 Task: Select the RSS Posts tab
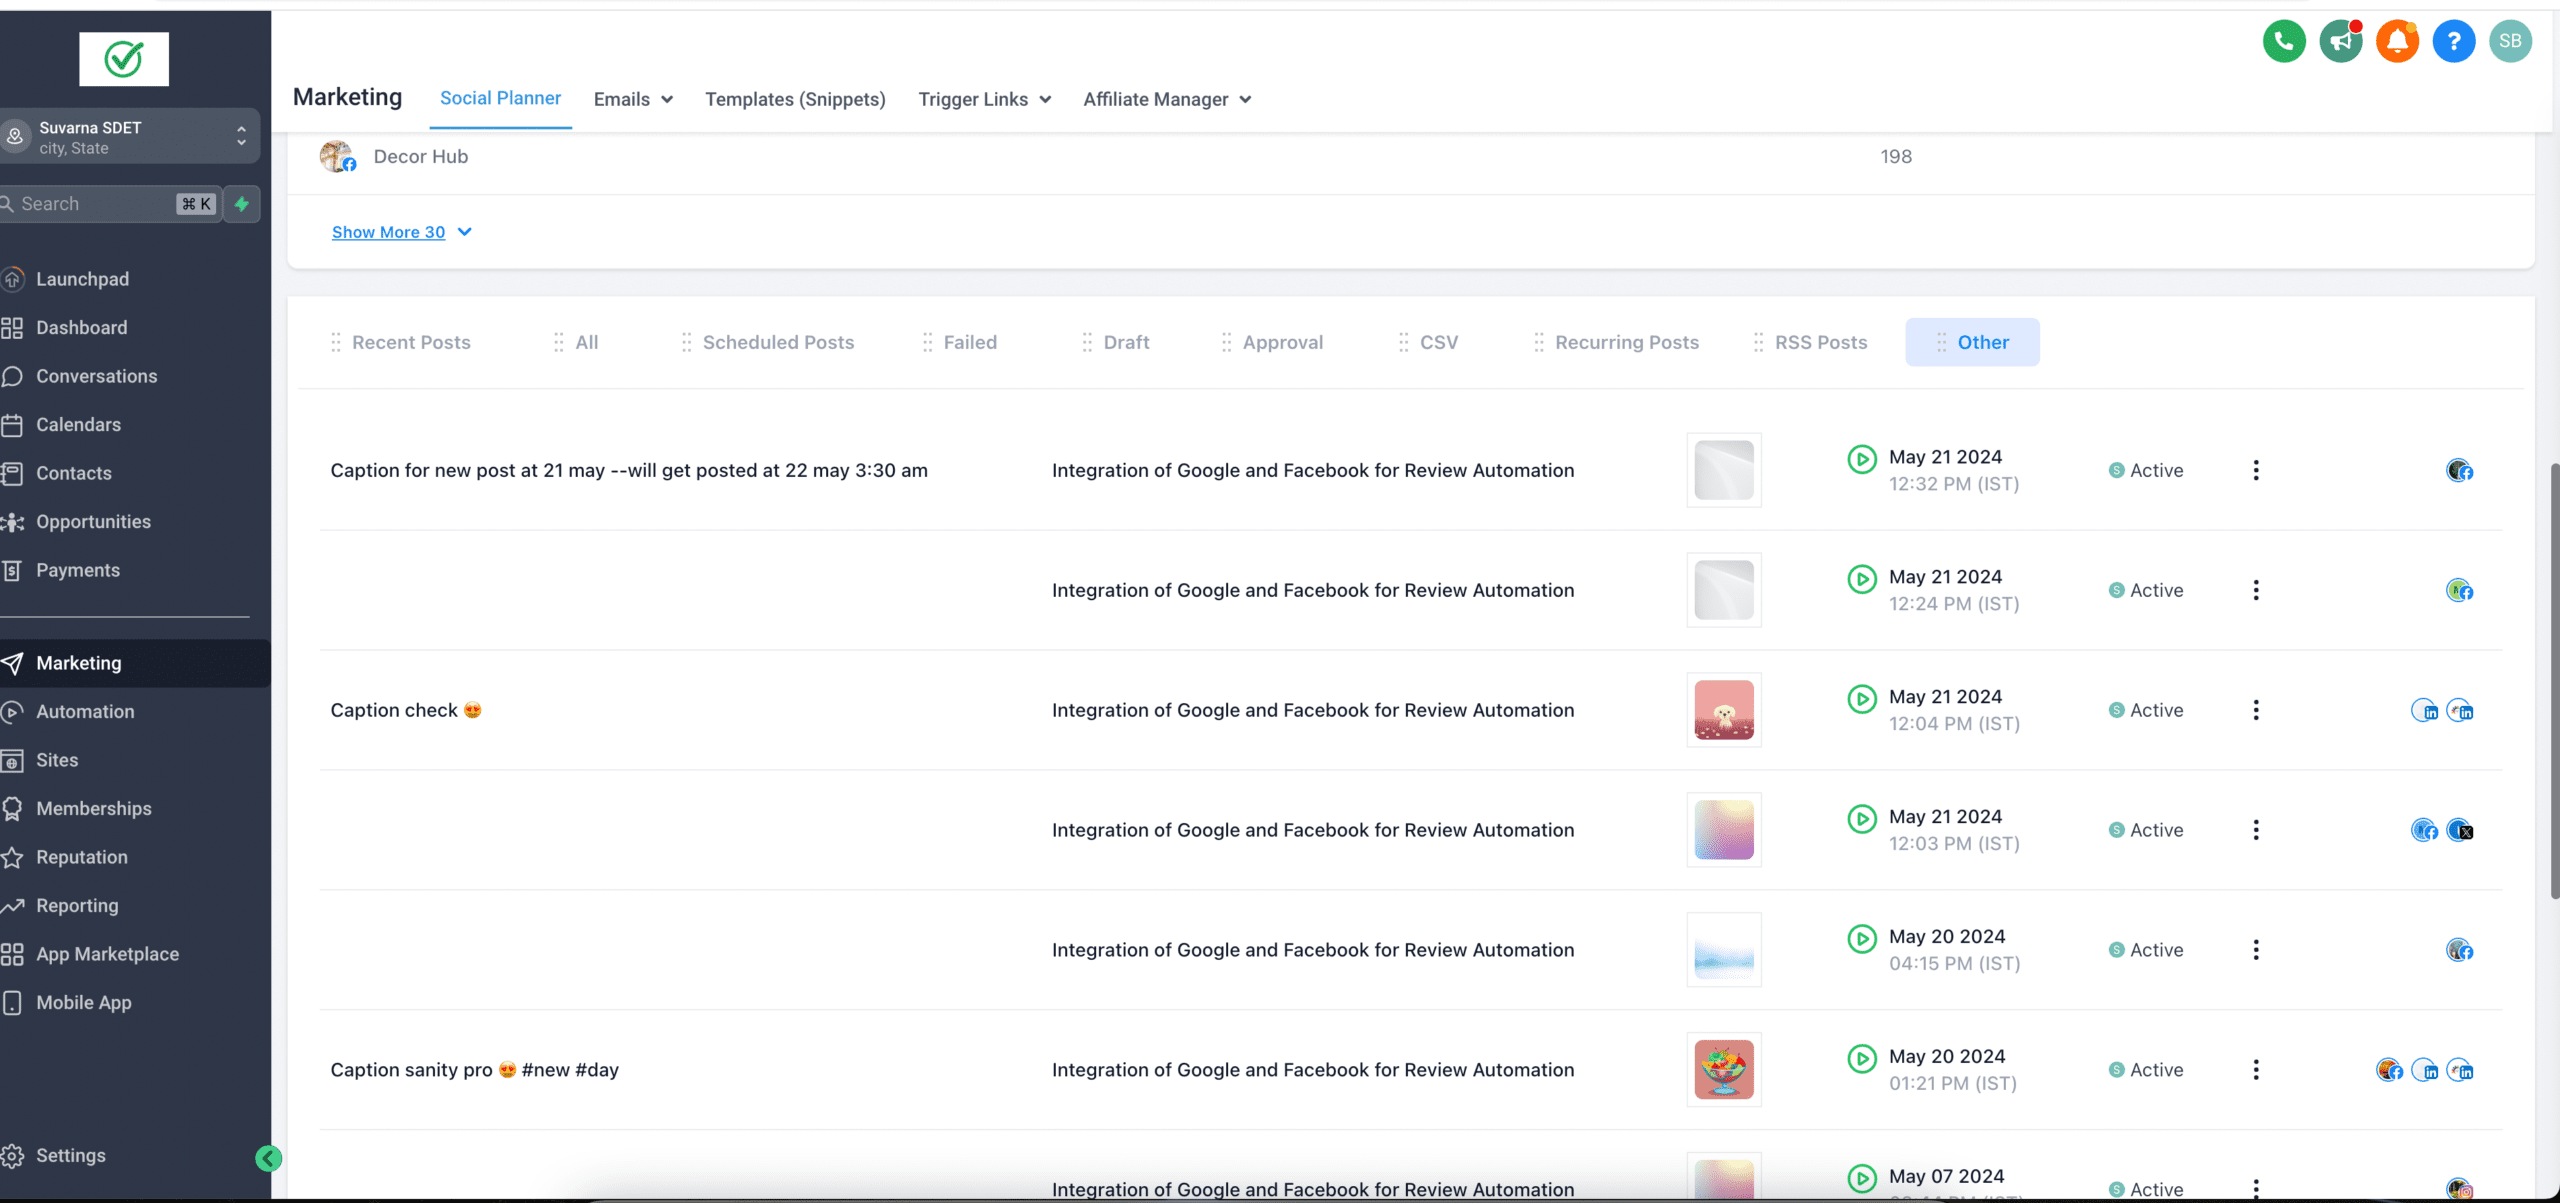pos(1810,342)
